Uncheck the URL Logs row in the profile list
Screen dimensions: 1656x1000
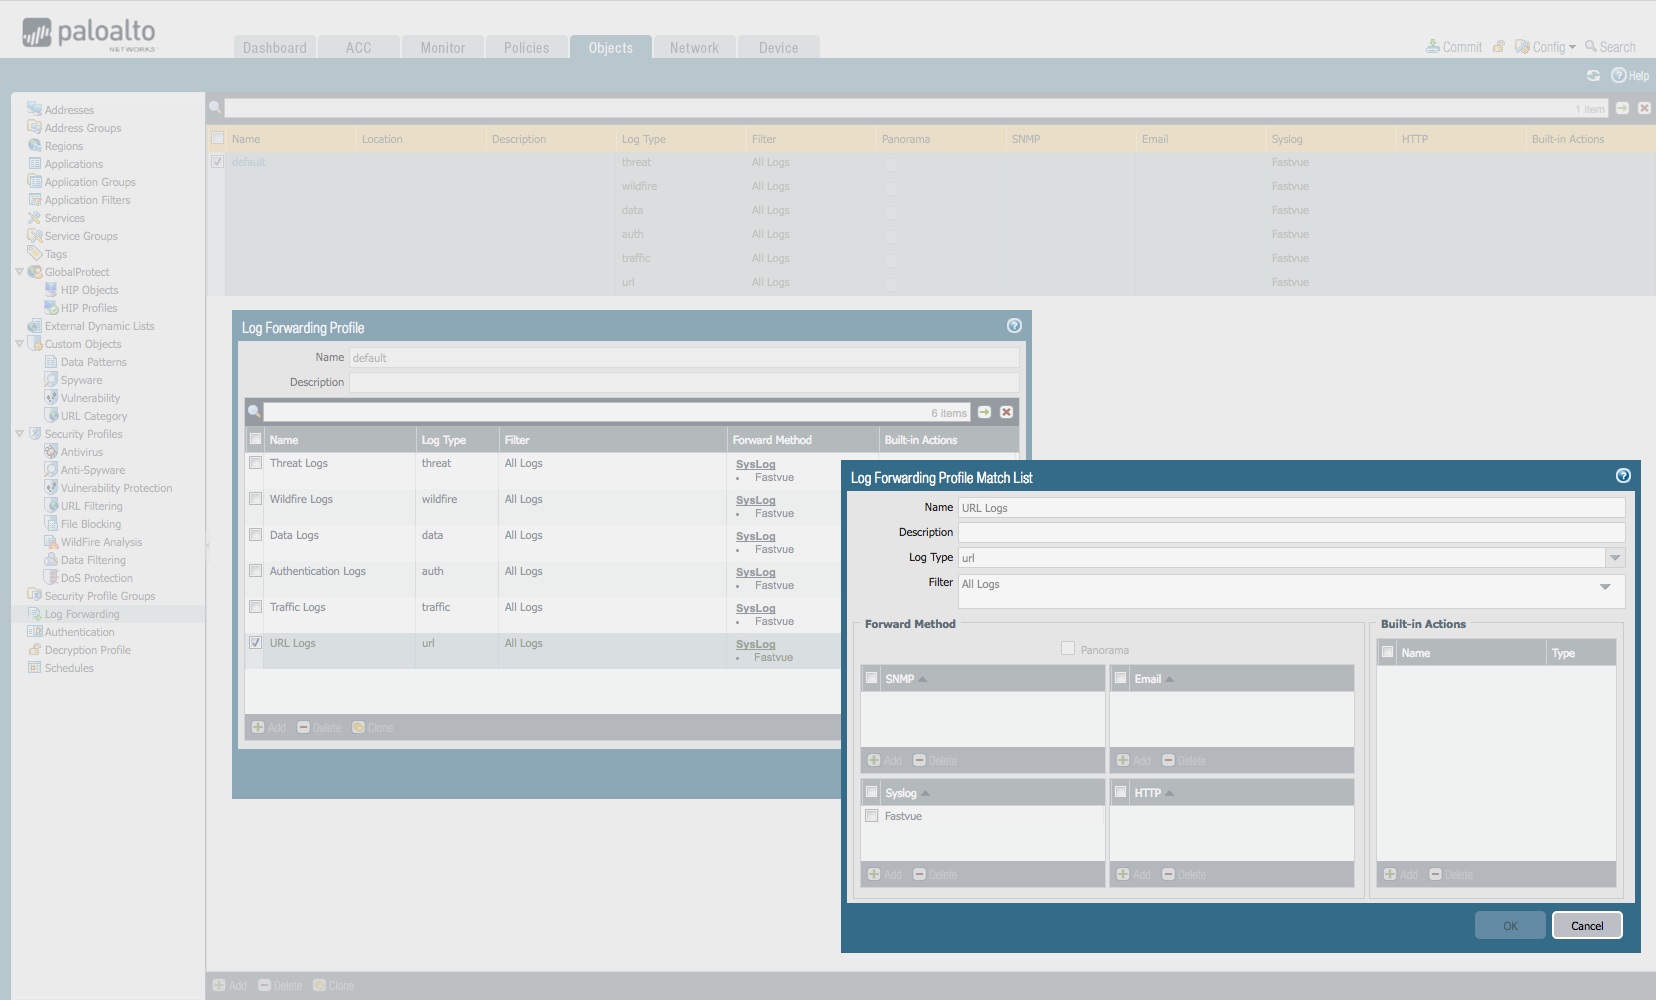tap(255, 642)
